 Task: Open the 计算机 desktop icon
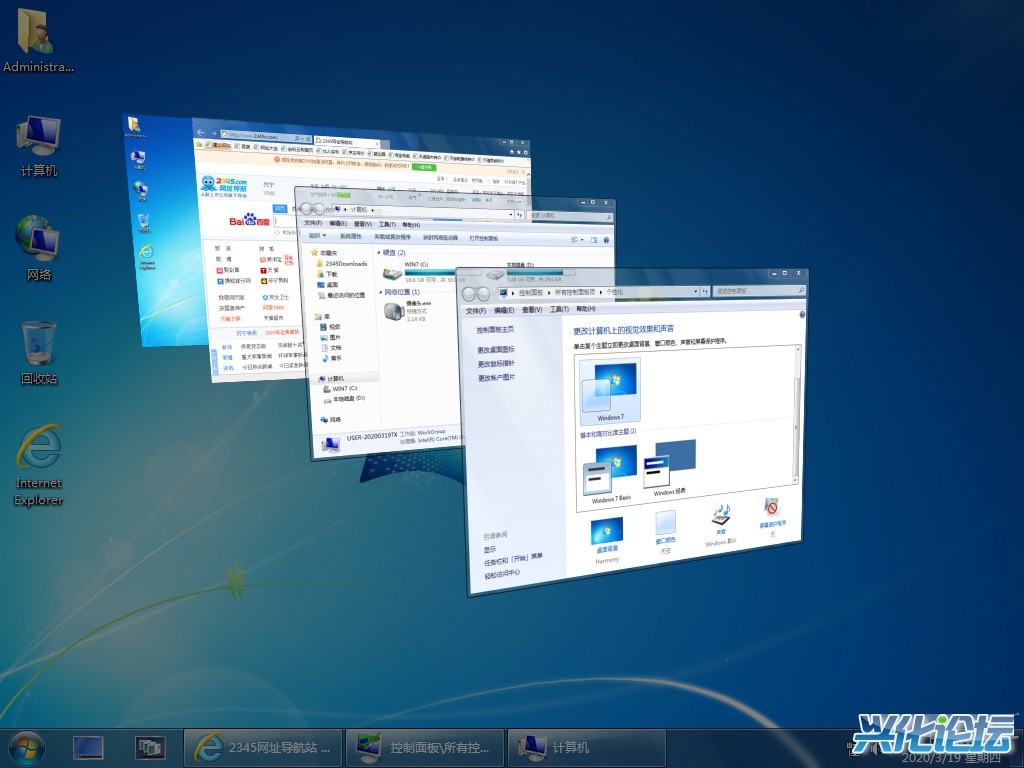click(x=39, y=146)
